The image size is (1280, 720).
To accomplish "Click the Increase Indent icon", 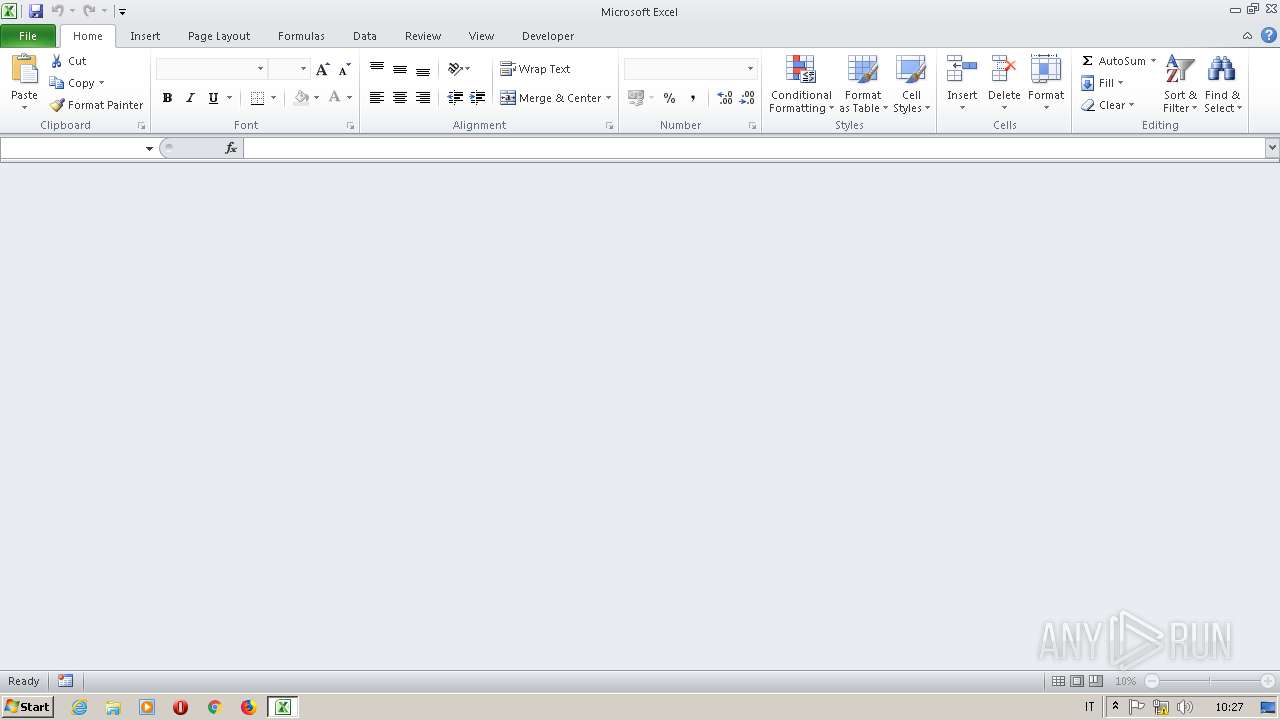I will point(478,98).
